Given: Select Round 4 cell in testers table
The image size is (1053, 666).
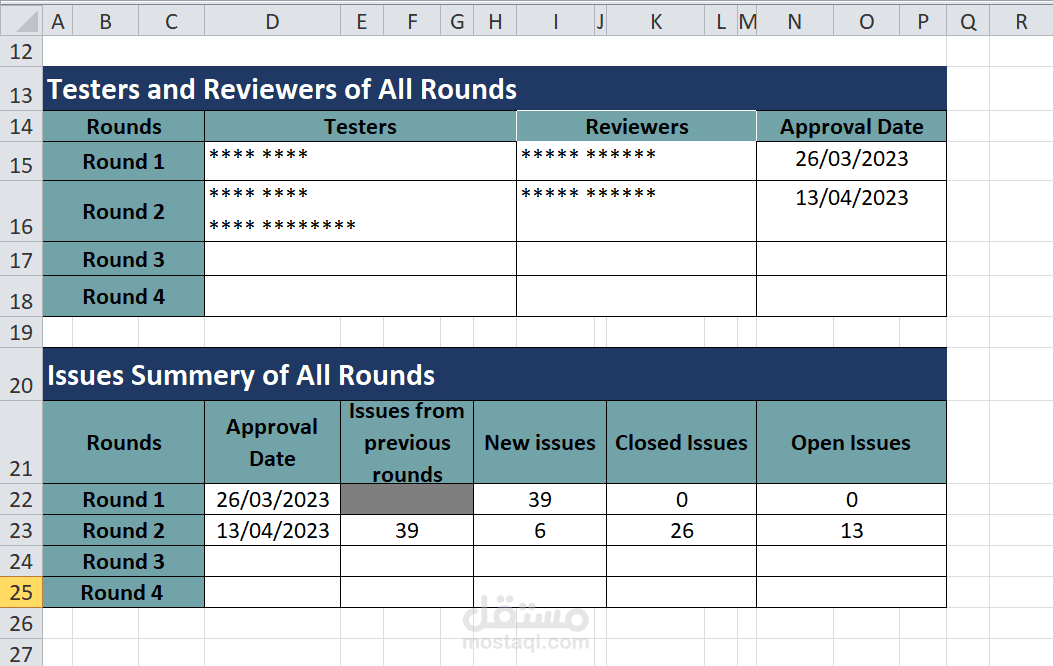Looking at the screenshot, I should pos(124,296).
